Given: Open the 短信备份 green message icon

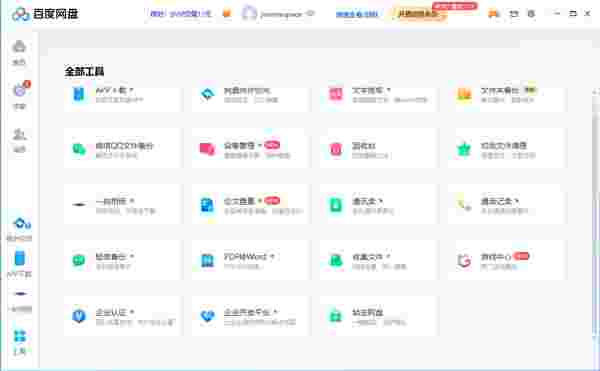Looking at the screenshot, I should point(79,260).
